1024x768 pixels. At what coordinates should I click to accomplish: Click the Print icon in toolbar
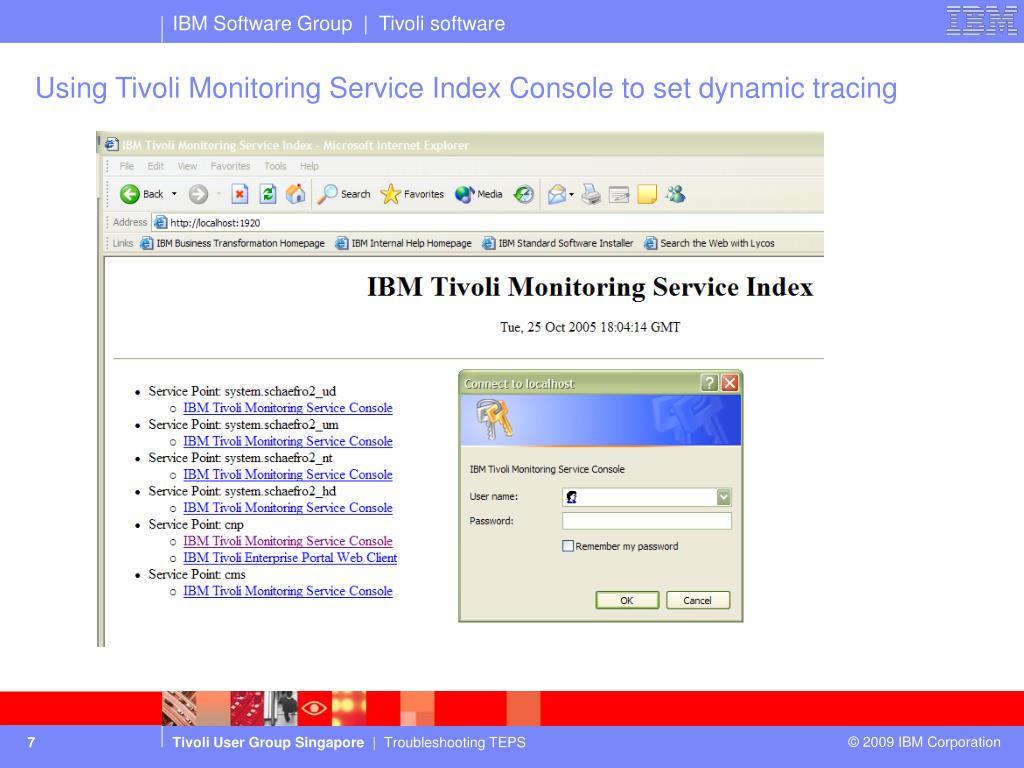point(591,194)
